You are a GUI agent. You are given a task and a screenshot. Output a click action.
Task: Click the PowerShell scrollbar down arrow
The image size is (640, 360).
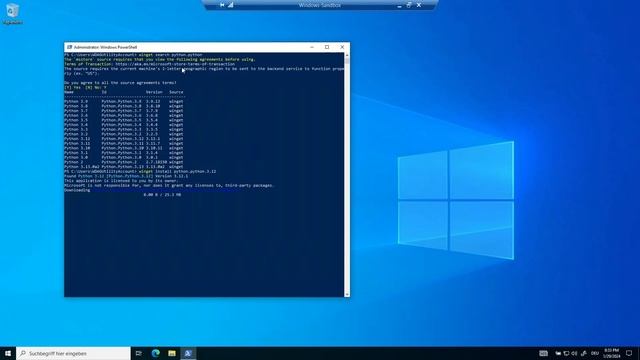[x=347, y=294]
